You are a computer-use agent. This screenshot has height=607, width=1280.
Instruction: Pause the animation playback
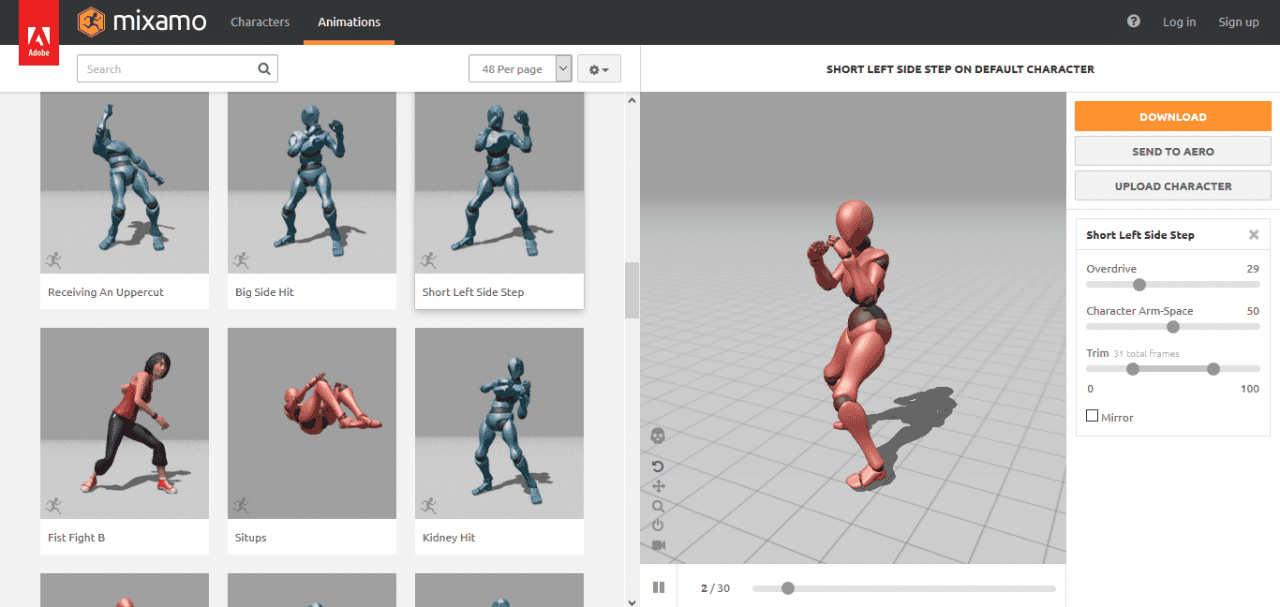click(x=659, y=588)
